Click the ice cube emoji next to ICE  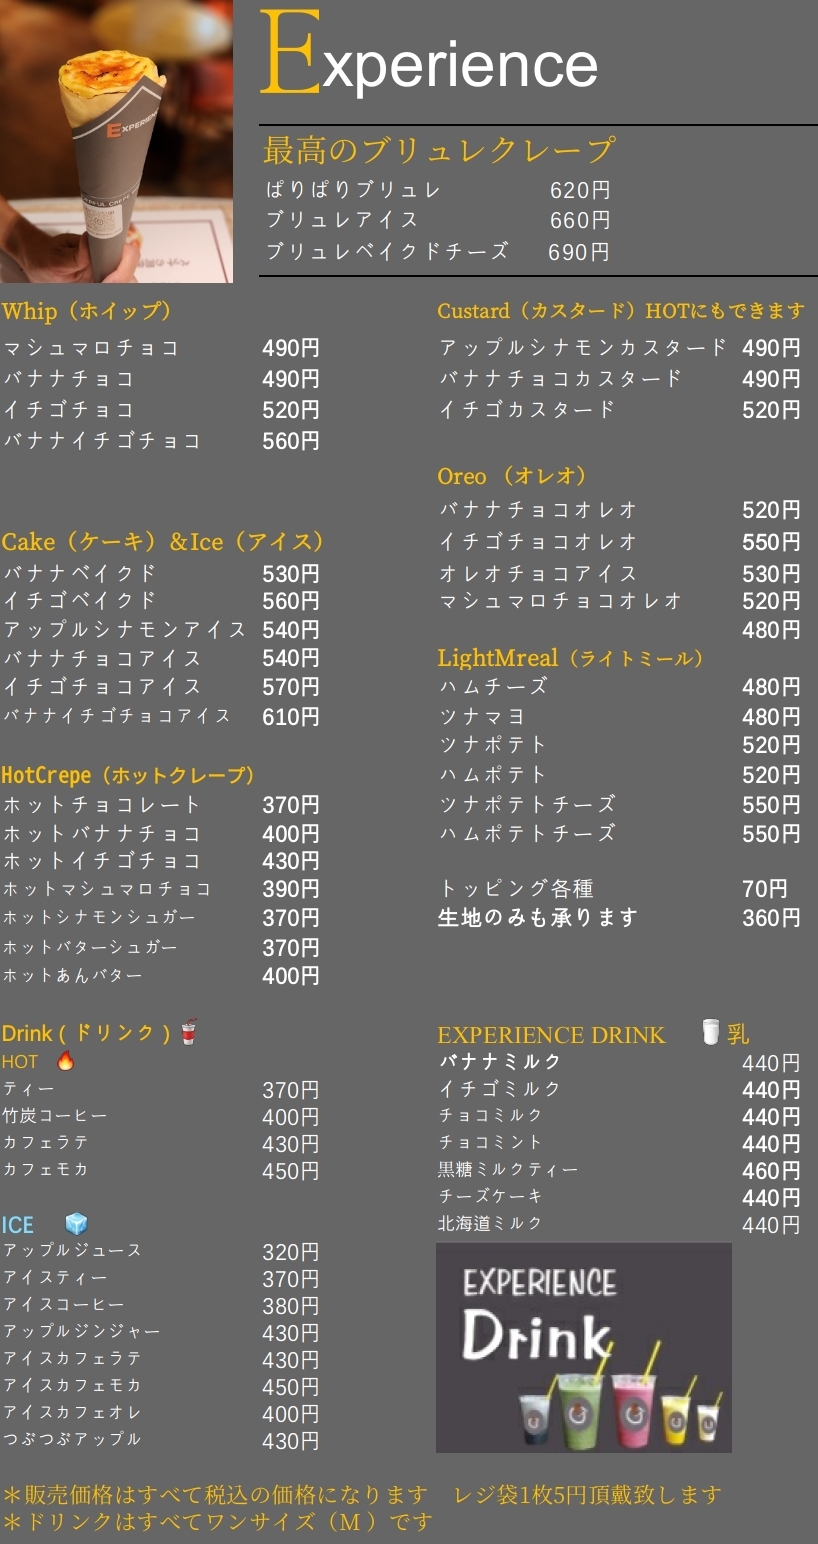(x=76, y=1224)
